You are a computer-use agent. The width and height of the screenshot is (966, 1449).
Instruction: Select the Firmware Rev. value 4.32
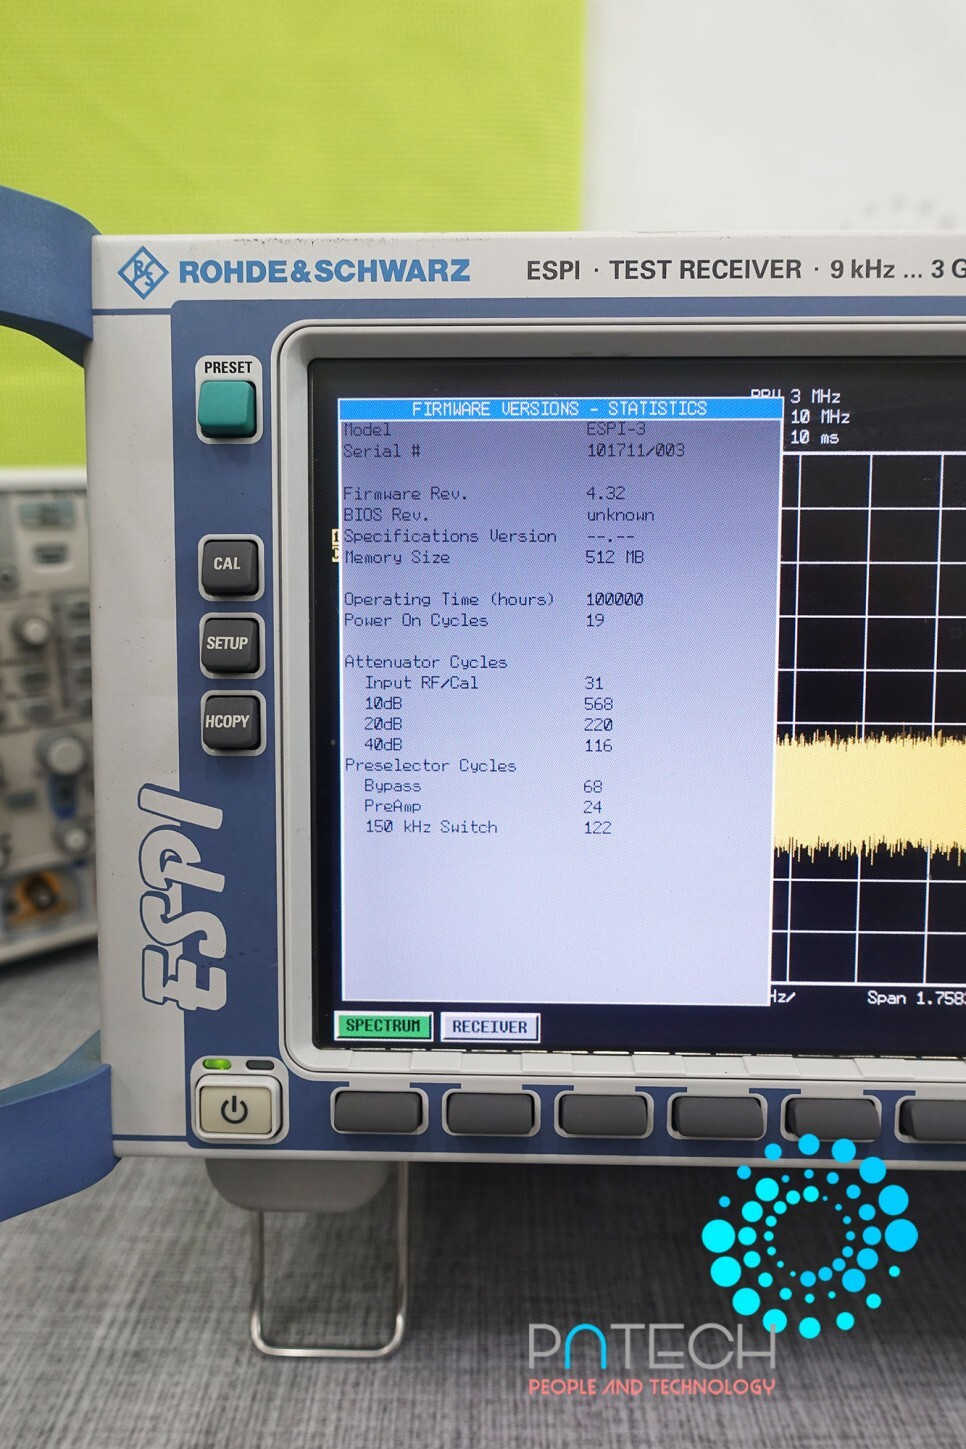click(605, 493)
